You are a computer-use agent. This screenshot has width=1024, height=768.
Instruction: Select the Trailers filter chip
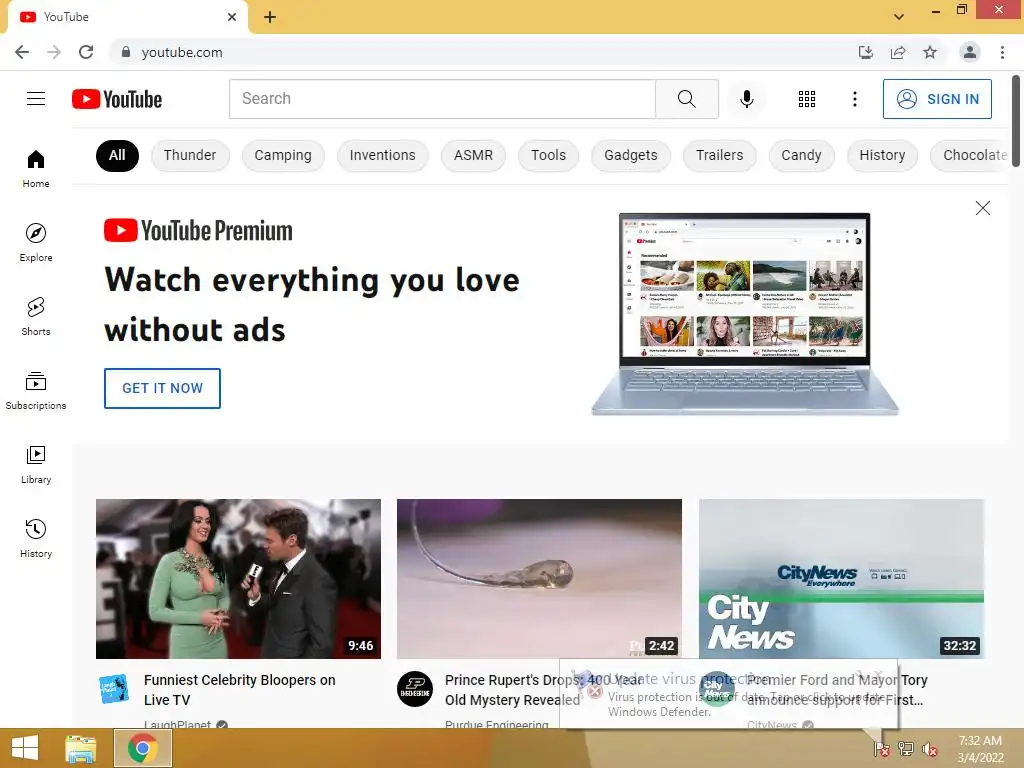[x=720, y=155]
